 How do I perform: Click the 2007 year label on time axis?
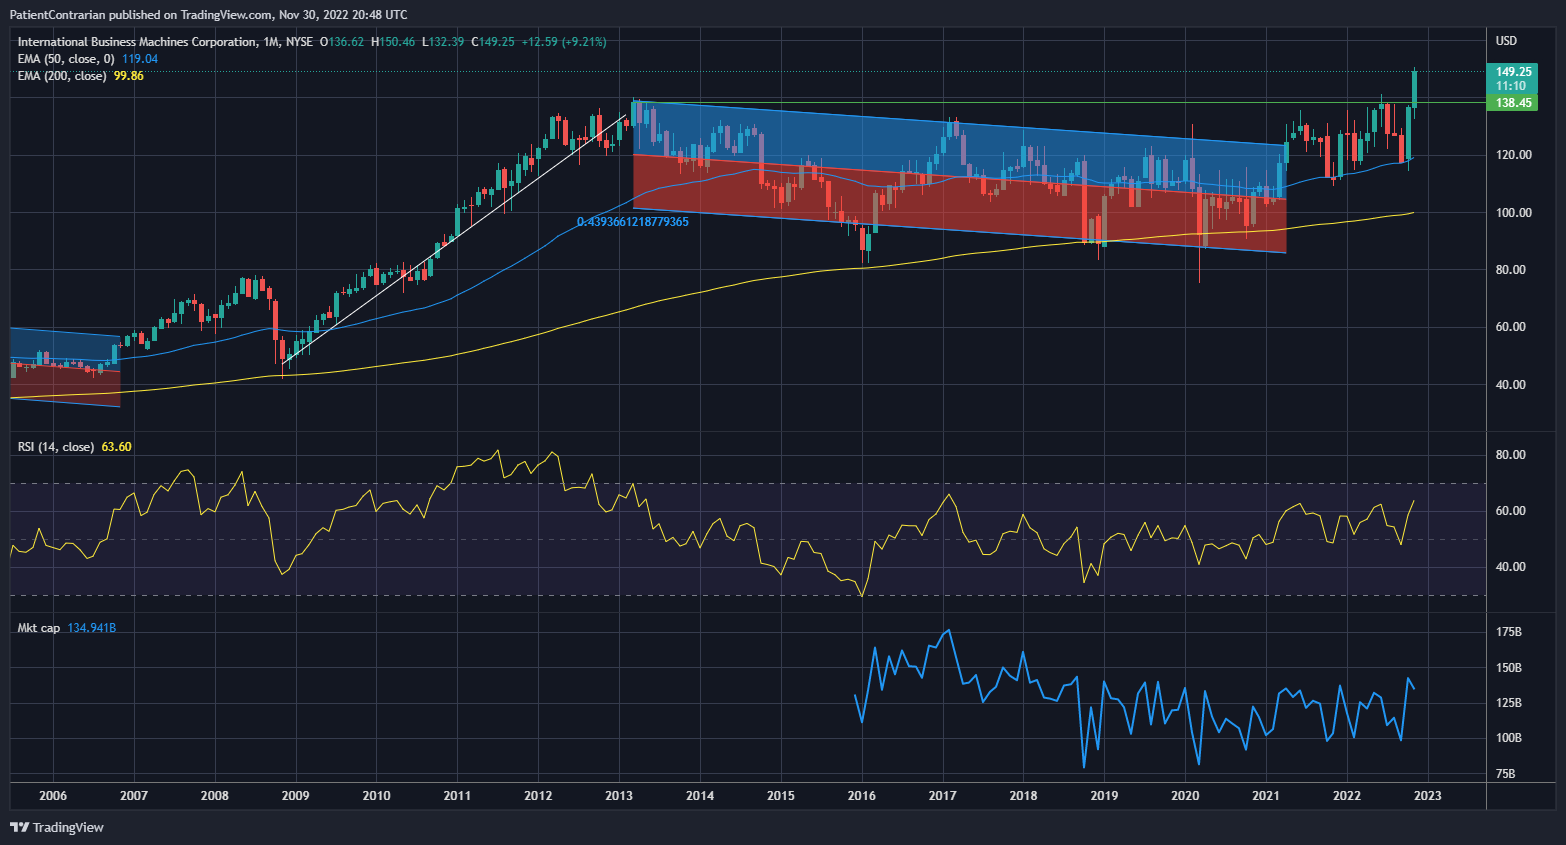[134, 796]
